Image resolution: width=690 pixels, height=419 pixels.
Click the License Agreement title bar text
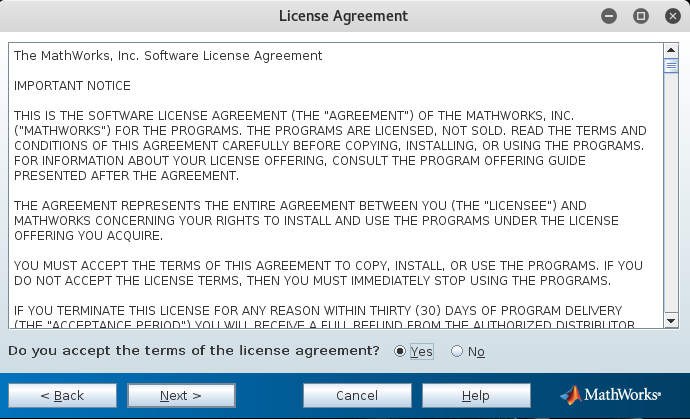(343, 16)
